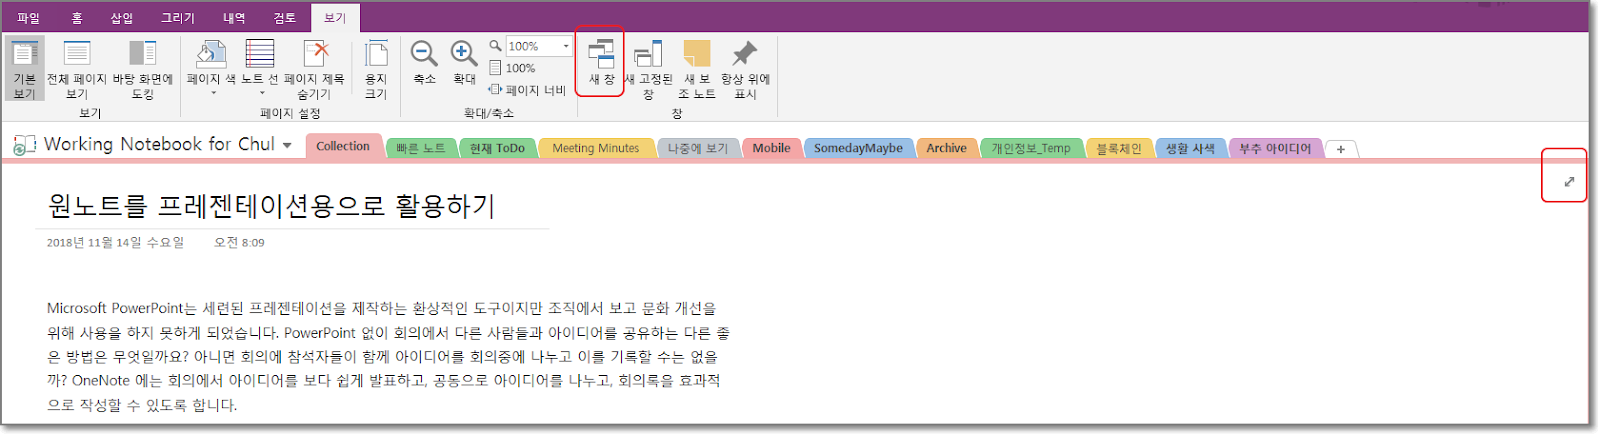Open the 페이지 색 page color menu
Viewport: 1600px width, 434px height.
211,68
